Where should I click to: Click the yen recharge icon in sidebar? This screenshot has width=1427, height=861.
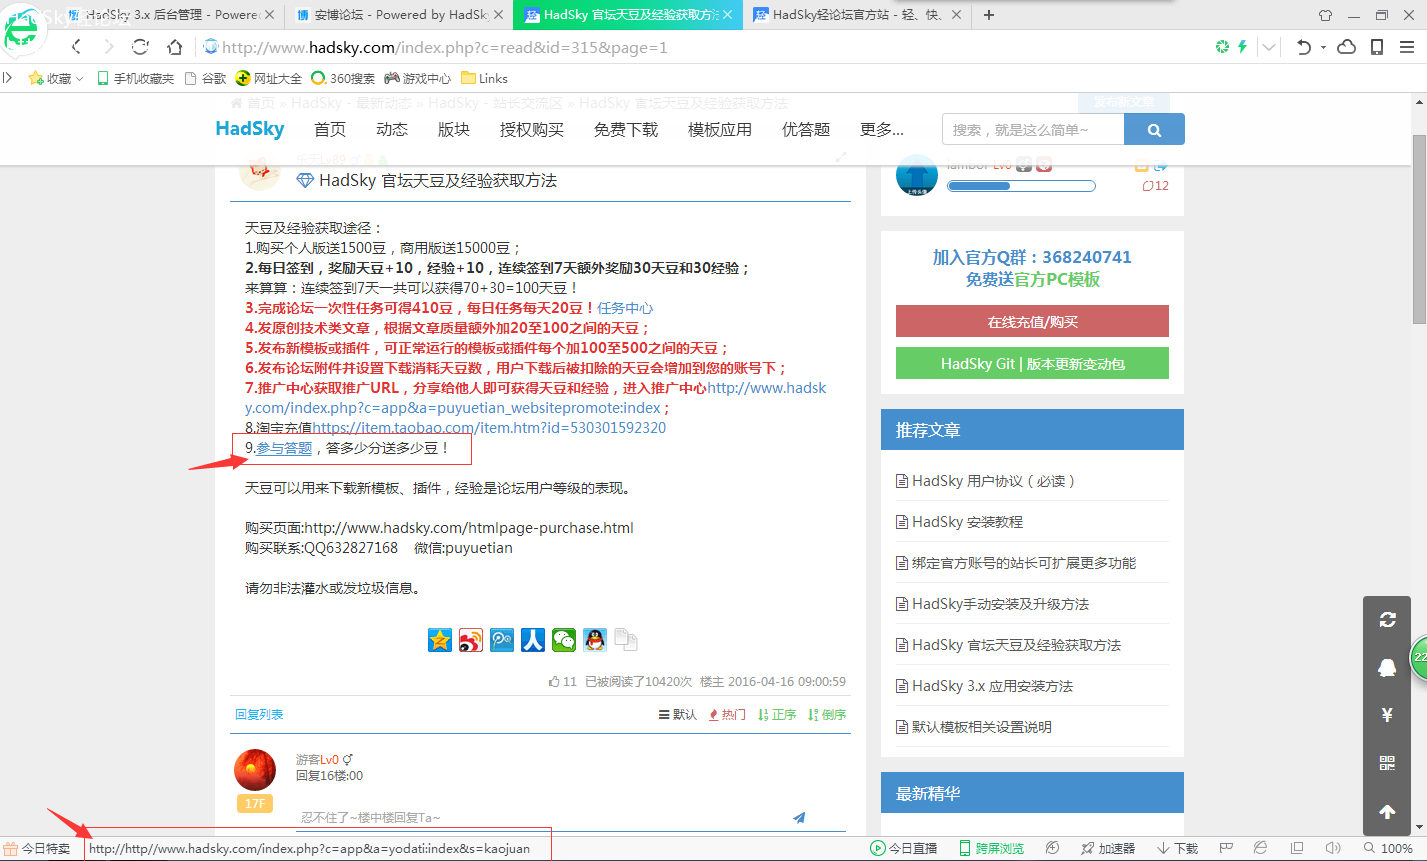(x=1387, y=715)
